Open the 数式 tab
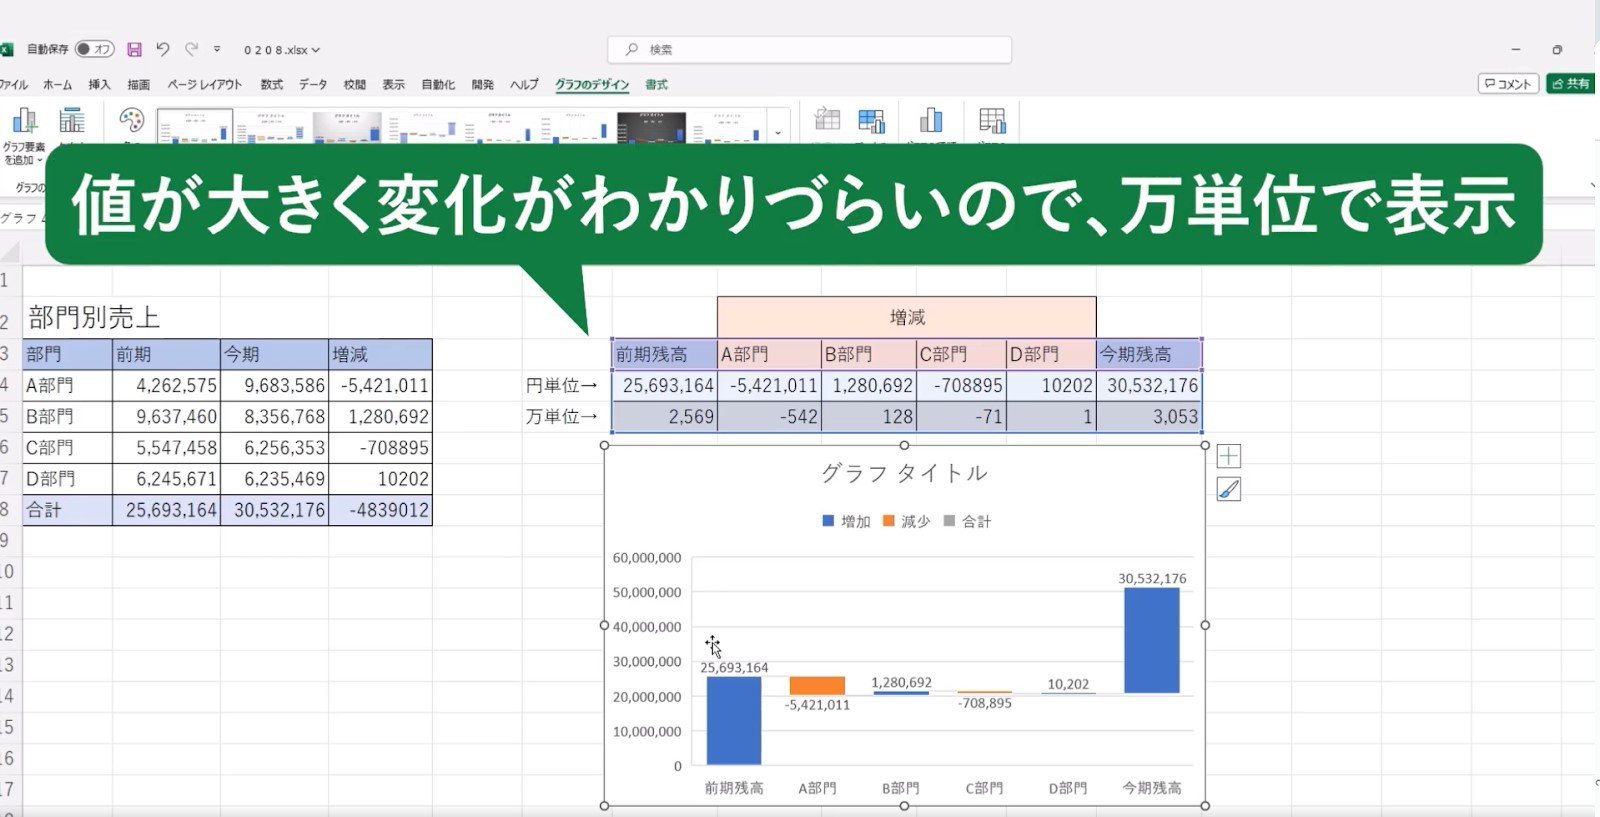 [x=271, y=85]
